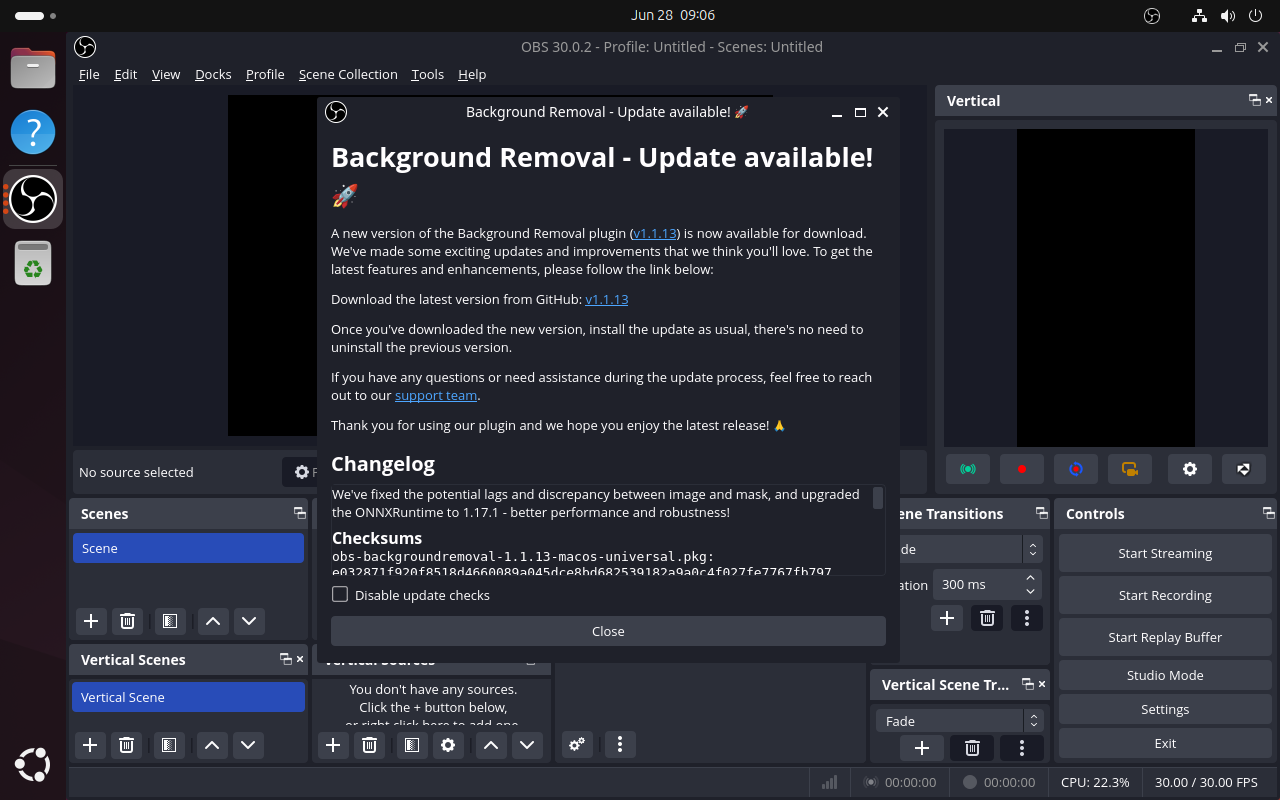Click Start Recording button
Viewport: 1280px width, 800px height.
pos(1165,595)
